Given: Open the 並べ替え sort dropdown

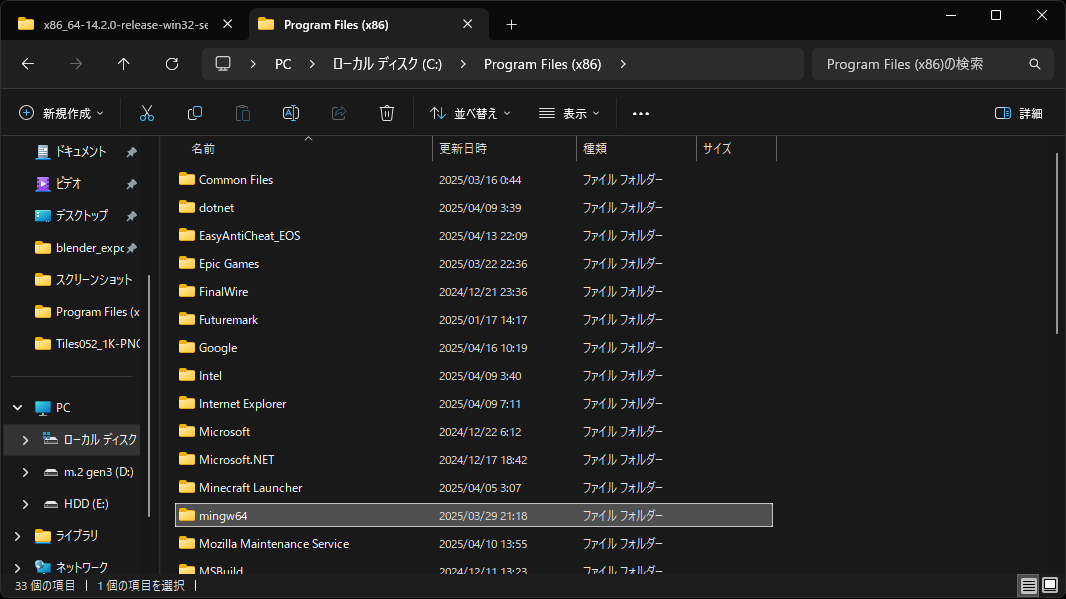Looking at the screenshot, I should click(x=470, y=114).
